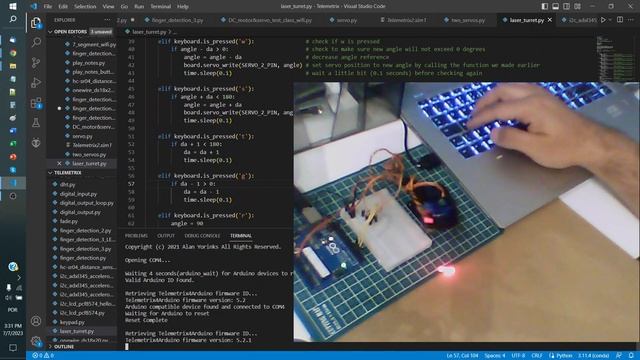Open the Run menu

coord(139,7)
